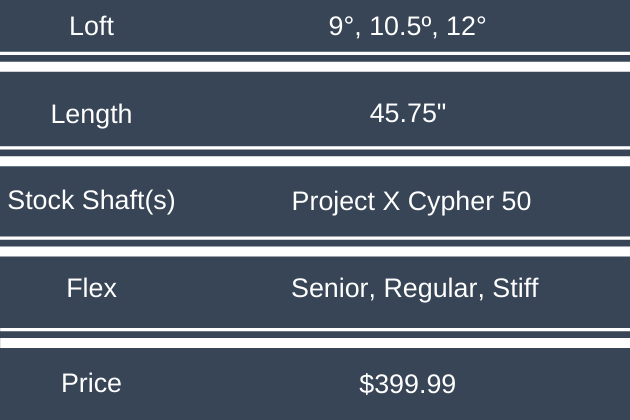Click the X in Project X Cypher
This screenshot has height=420, width=630.
pos(392,201)
